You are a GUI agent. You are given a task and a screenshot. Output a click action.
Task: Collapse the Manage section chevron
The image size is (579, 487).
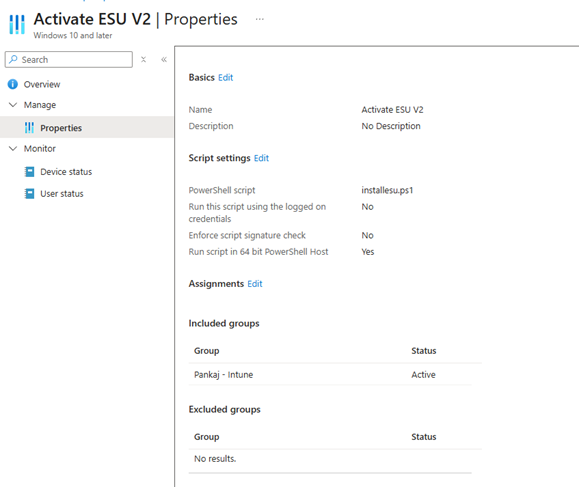13,105
